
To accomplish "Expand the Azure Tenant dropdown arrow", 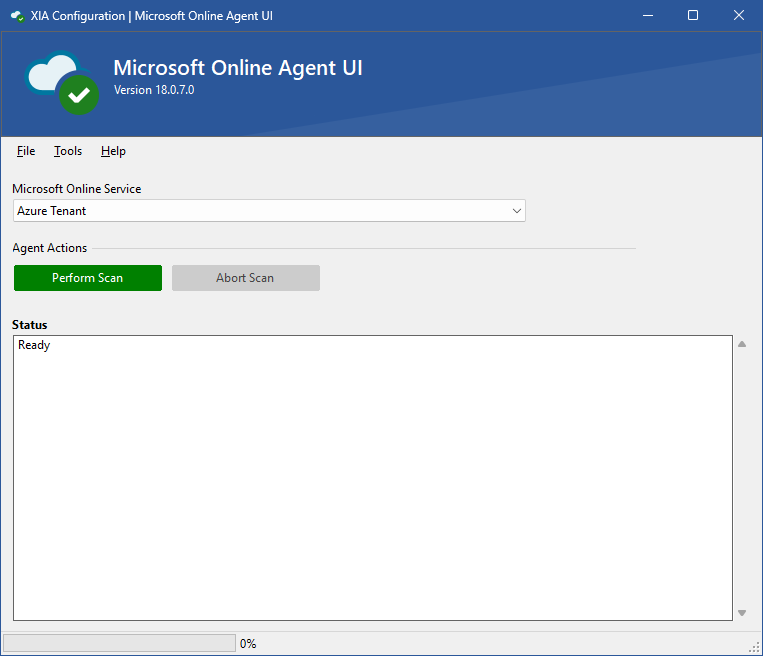I will 516,211.
